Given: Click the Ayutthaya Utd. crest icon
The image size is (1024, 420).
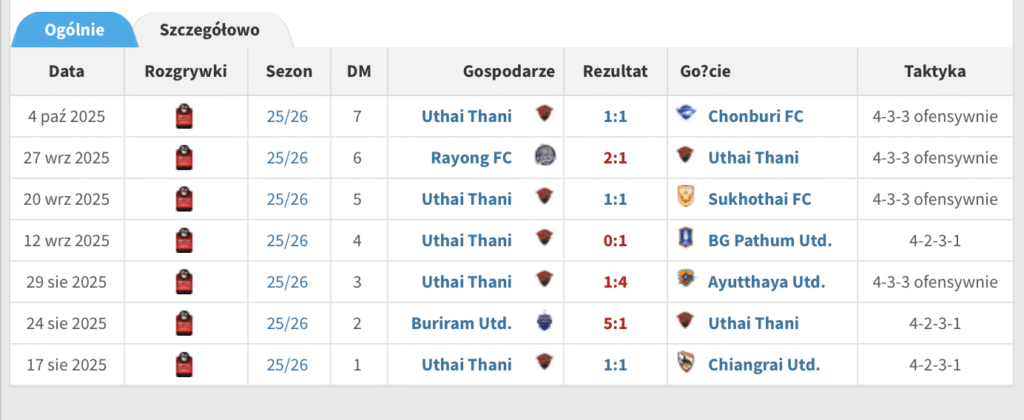Looking at the screenshot, I should pos(685,280).
